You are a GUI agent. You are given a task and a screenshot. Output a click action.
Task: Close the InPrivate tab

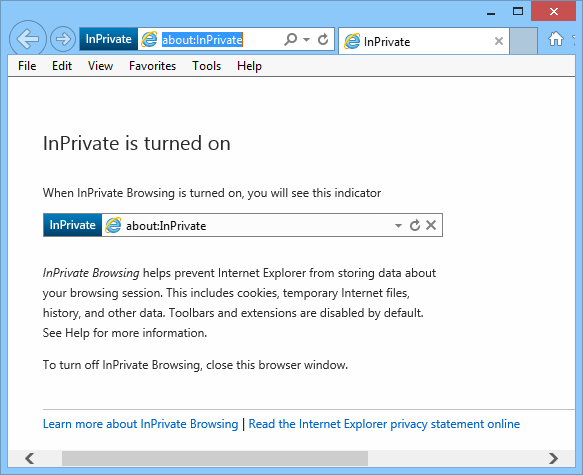[499, 41]
